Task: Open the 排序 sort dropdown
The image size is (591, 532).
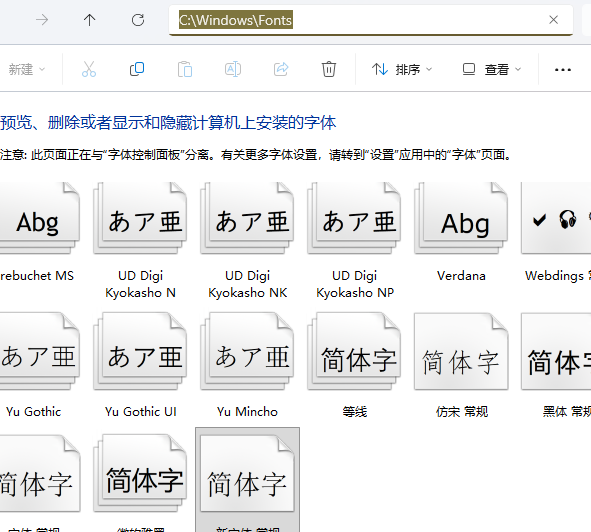Action: (x=402, y=69)
